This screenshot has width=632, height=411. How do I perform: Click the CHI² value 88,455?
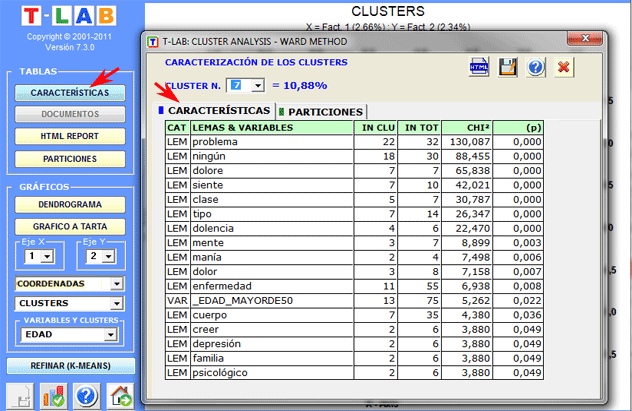tap(467, 156)
